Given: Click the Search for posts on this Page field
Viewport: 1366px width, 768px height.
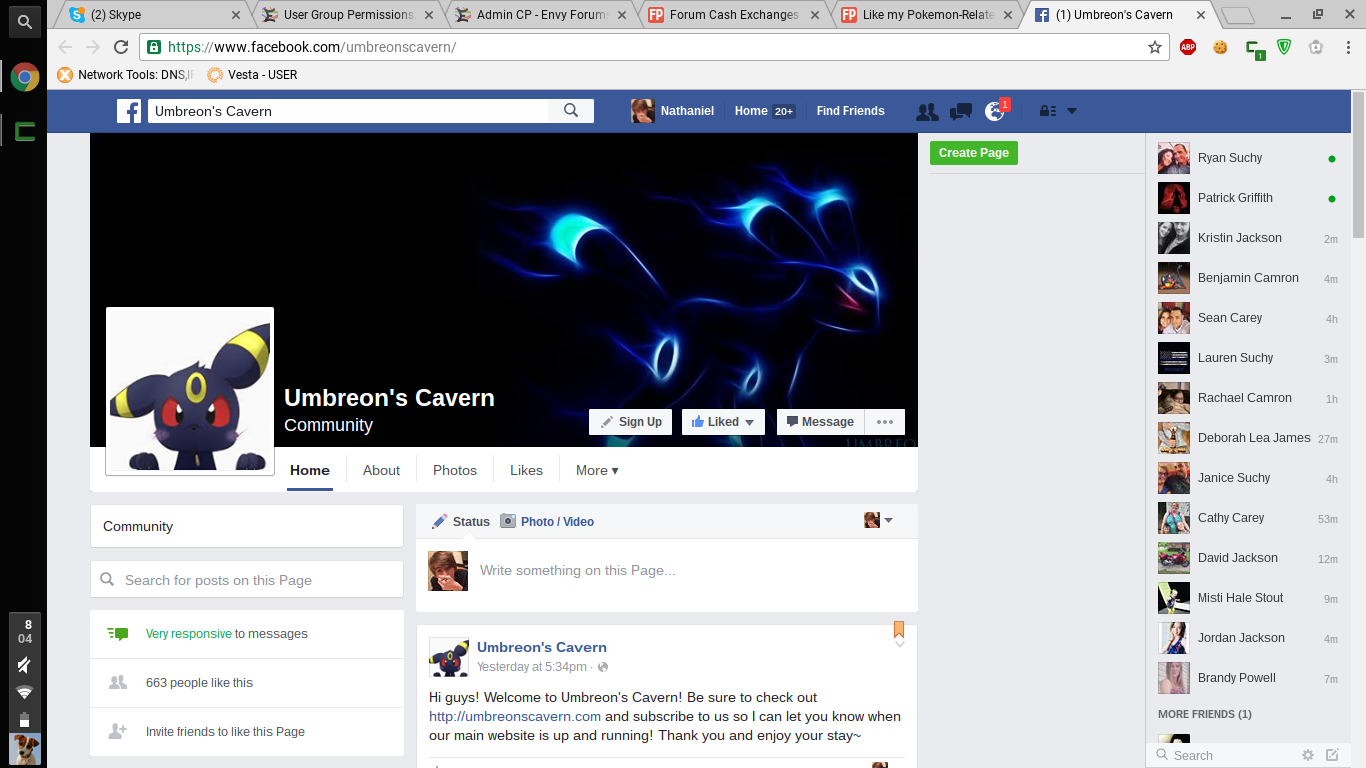Looking at the screenshot, I should click(247, 580).
